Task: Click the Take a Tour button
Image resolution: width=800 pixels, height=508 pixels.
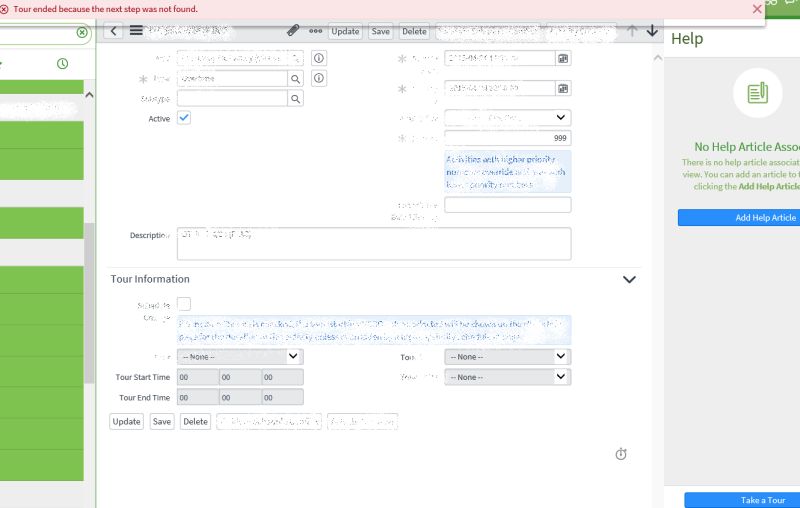Action: (742, 500)
